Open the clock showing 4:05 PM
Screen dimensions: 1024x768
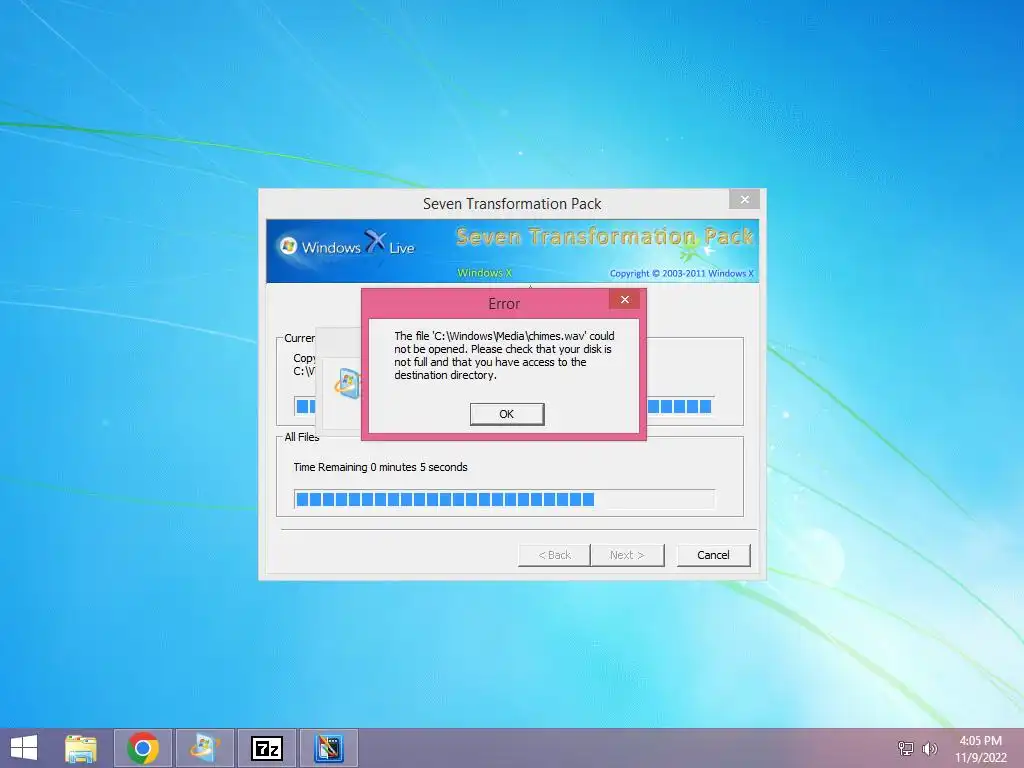point(980,749)
